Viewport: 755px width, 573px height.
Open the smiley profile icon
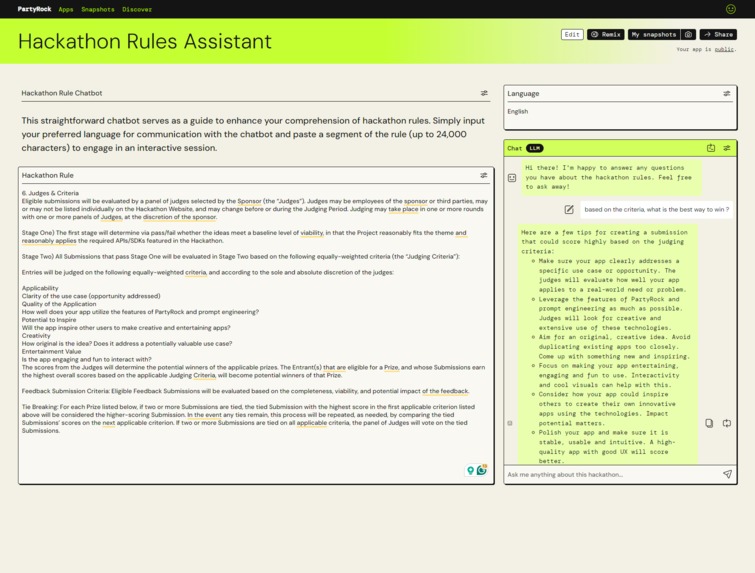coord(730,9)
